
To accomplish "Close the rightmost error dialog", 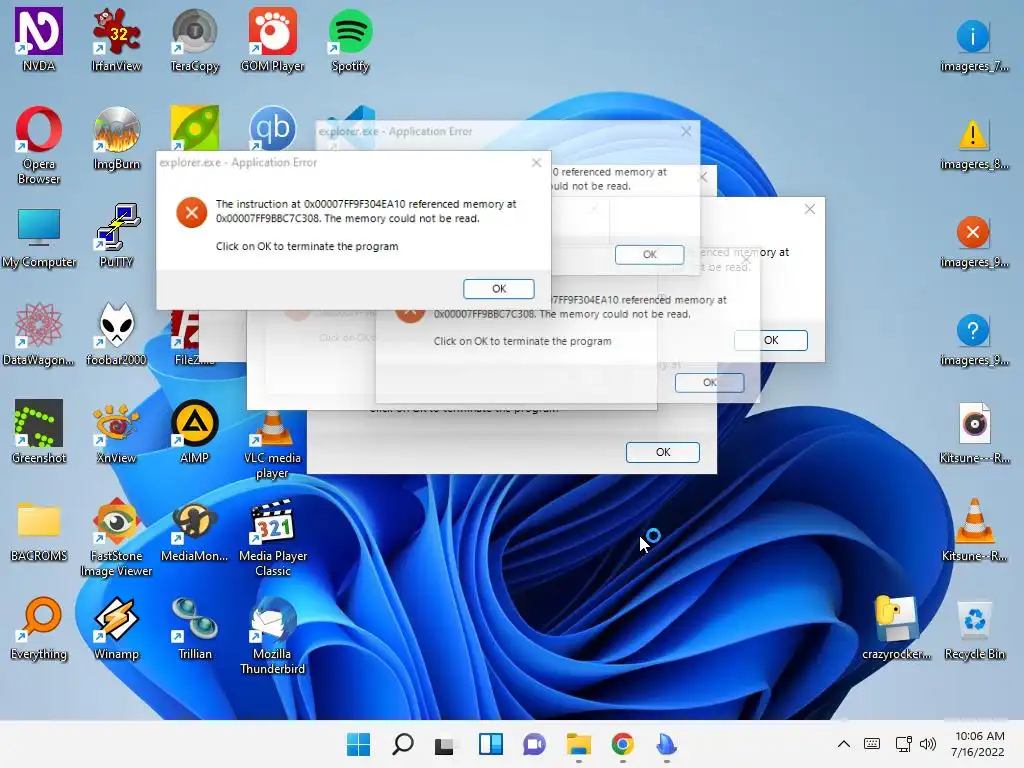I will pos(810,209).
